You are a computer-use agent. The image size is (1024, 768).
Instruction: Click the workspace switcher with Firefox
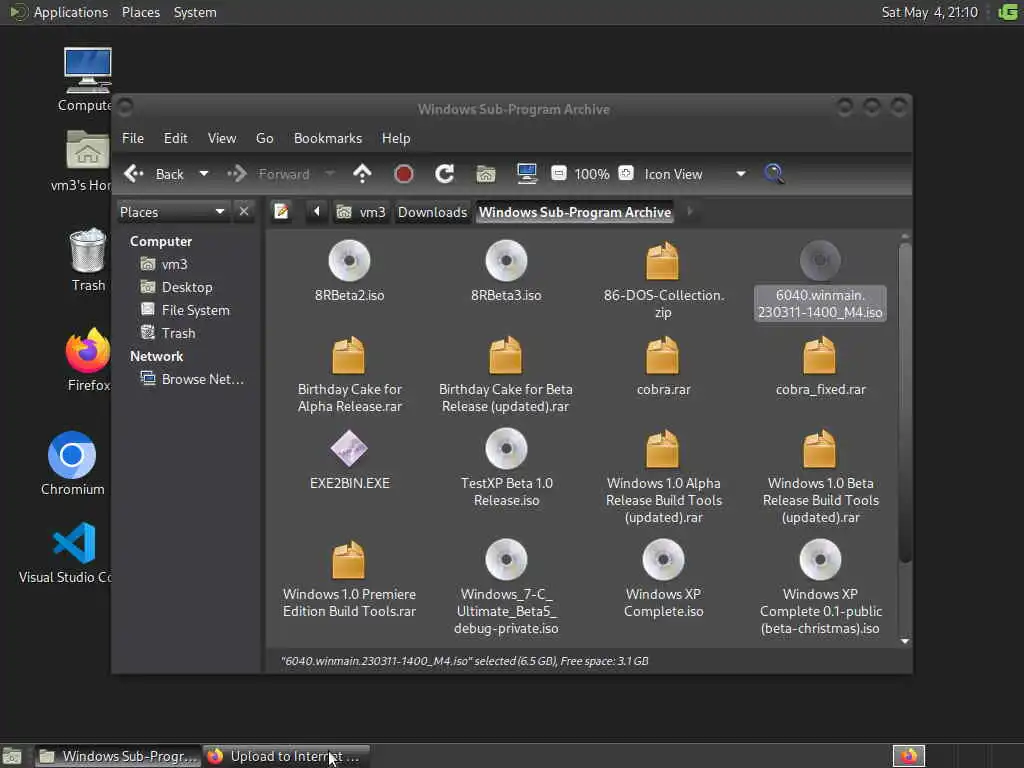(x=908, y=756)
